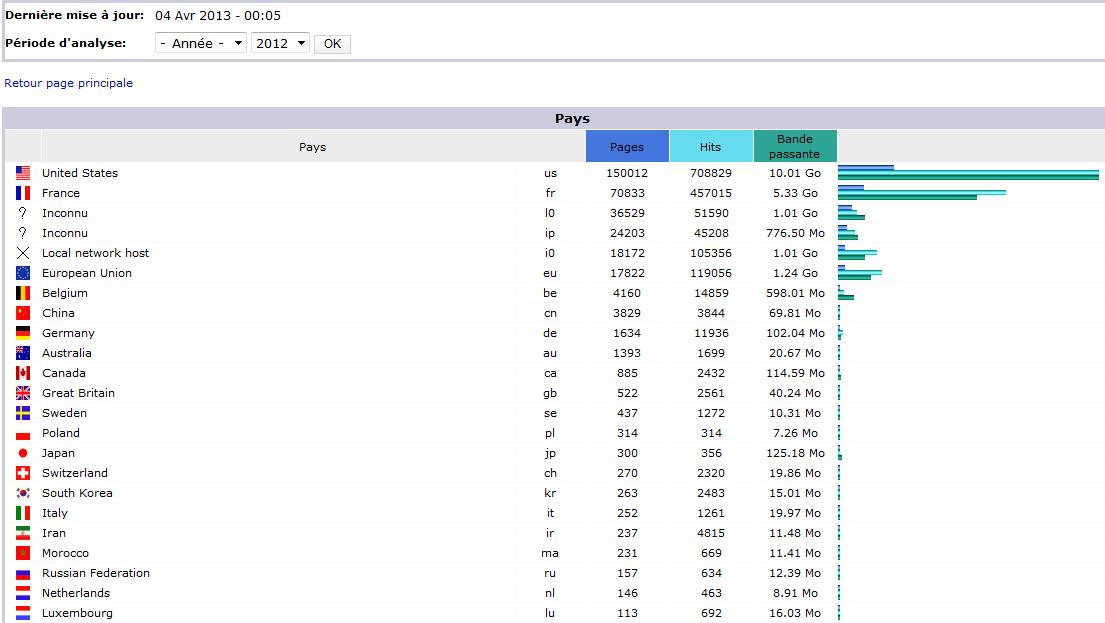Click the Belgium flag icon

pyautogui.click(x=23, y=293)
